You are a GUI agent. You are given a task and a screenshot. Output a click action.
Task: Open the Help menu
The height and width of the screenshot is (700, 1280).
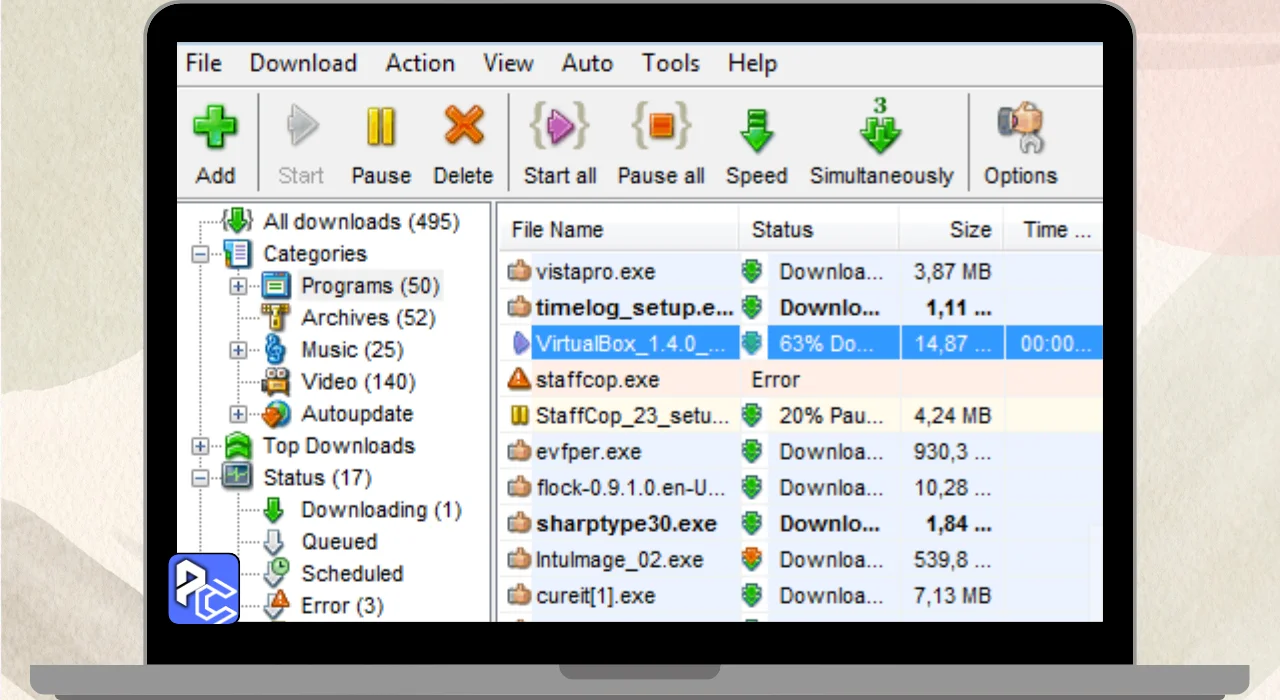point(752,63)
